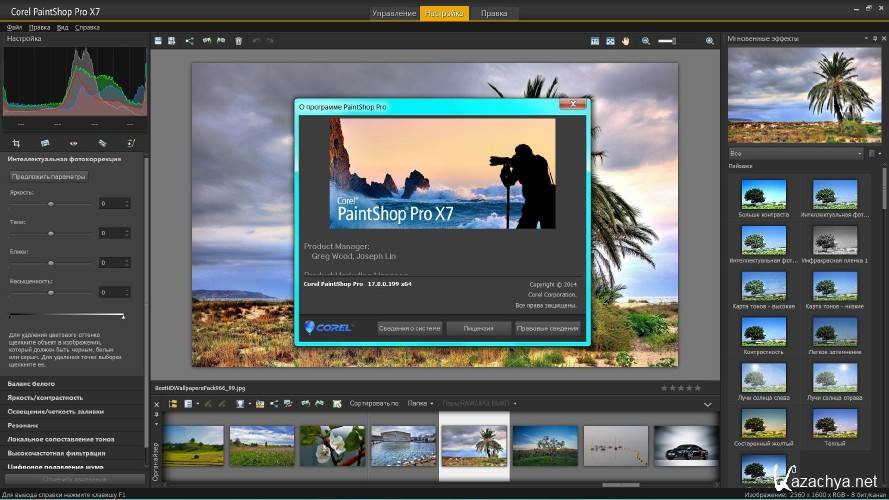The width and height of the screenshot is (889, 500).
Task: Click the Red Eye tool icon
Action: (x=73, y=143)
